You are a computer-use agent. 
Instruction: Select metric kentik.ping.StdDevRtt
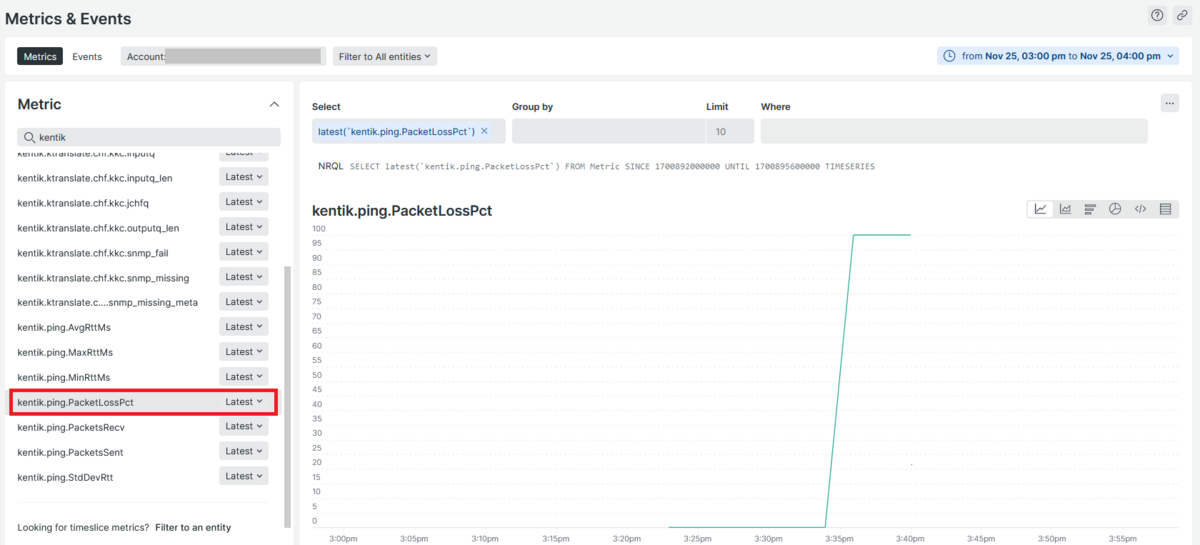click(65, 477)
